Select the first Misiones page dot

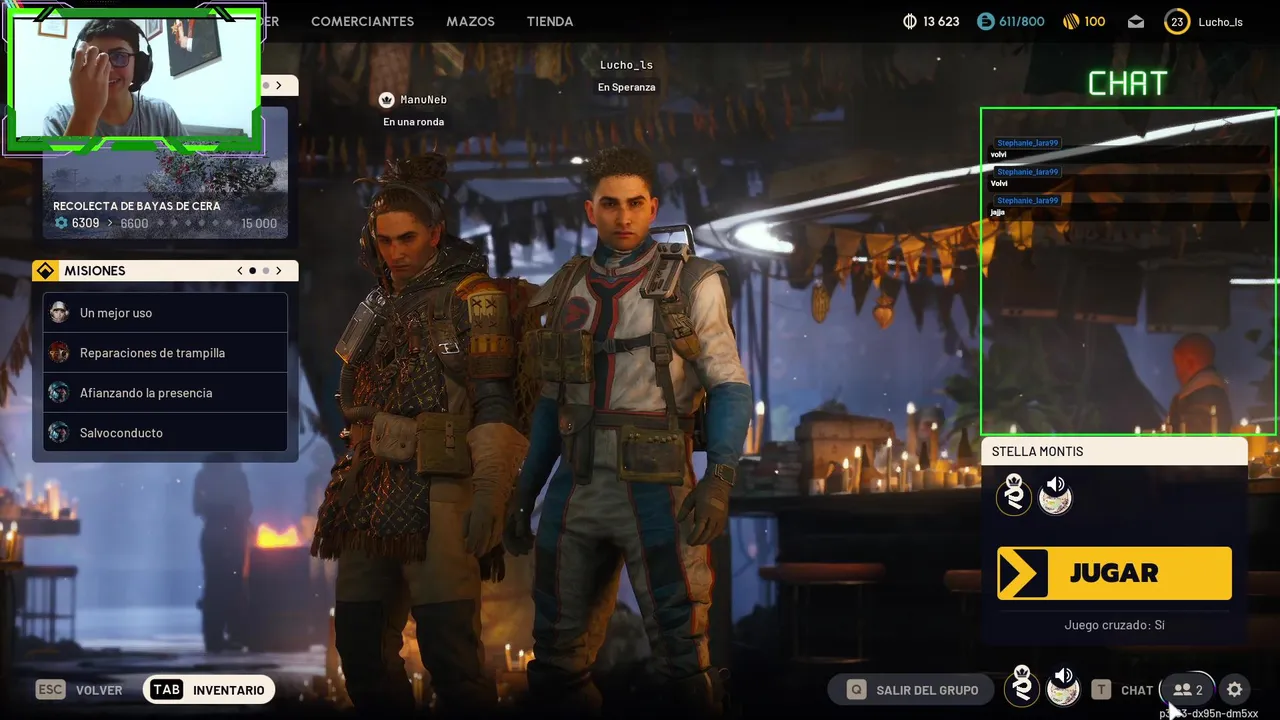(x=253, y=271)
